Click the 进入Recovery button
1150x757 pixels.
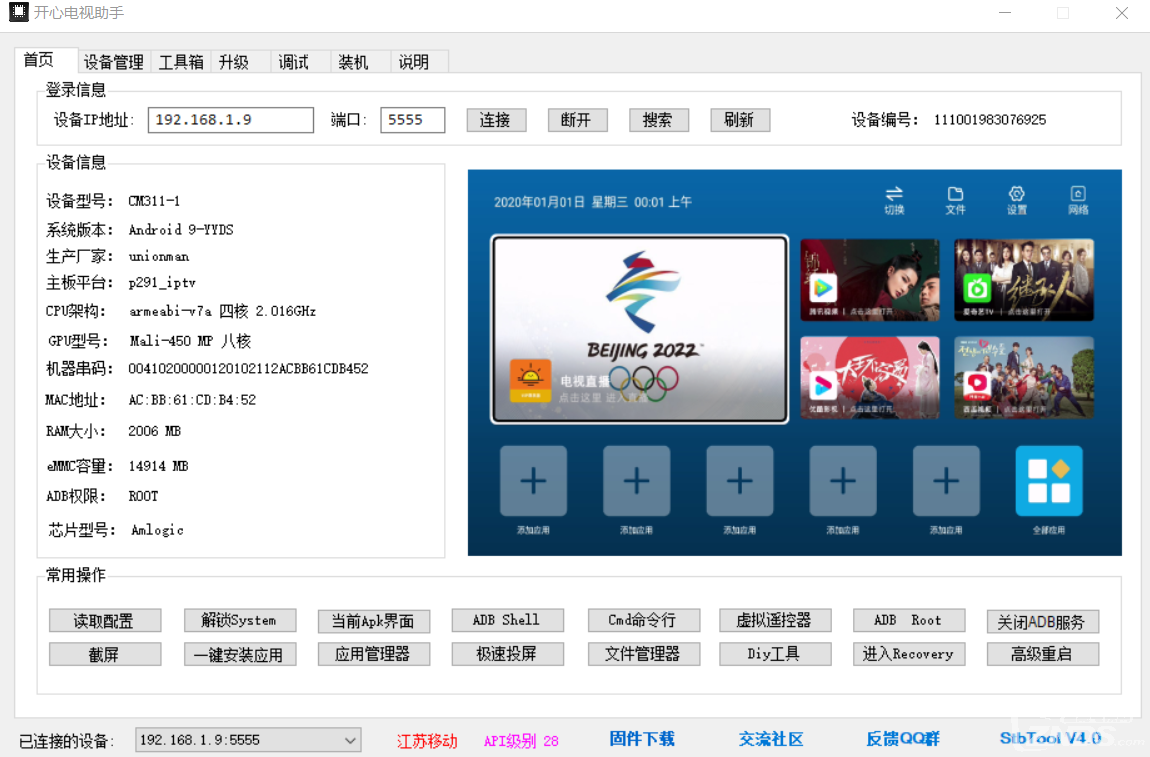909,654
